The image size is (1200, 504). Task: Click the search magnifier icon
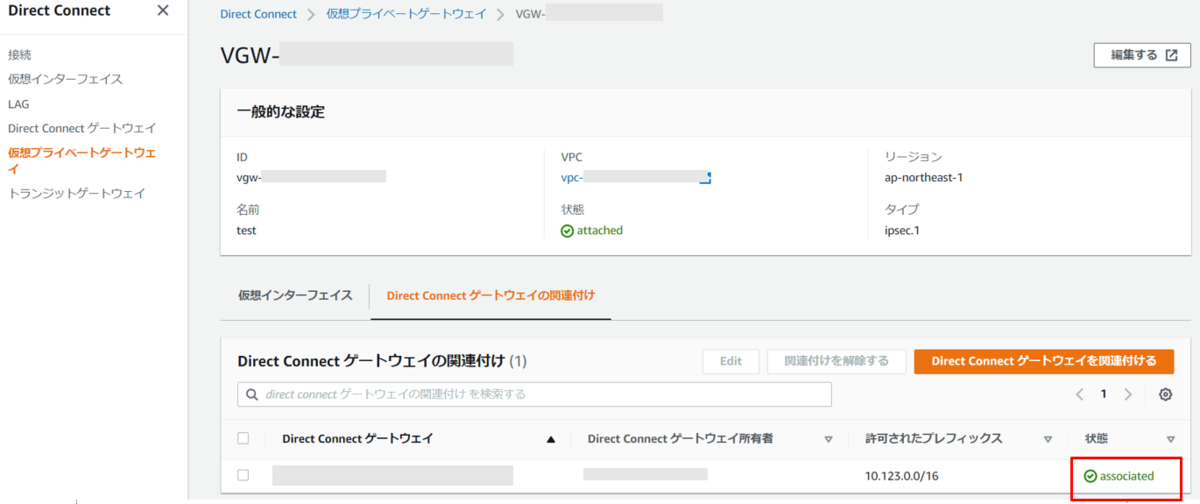[x=252, y=394]
